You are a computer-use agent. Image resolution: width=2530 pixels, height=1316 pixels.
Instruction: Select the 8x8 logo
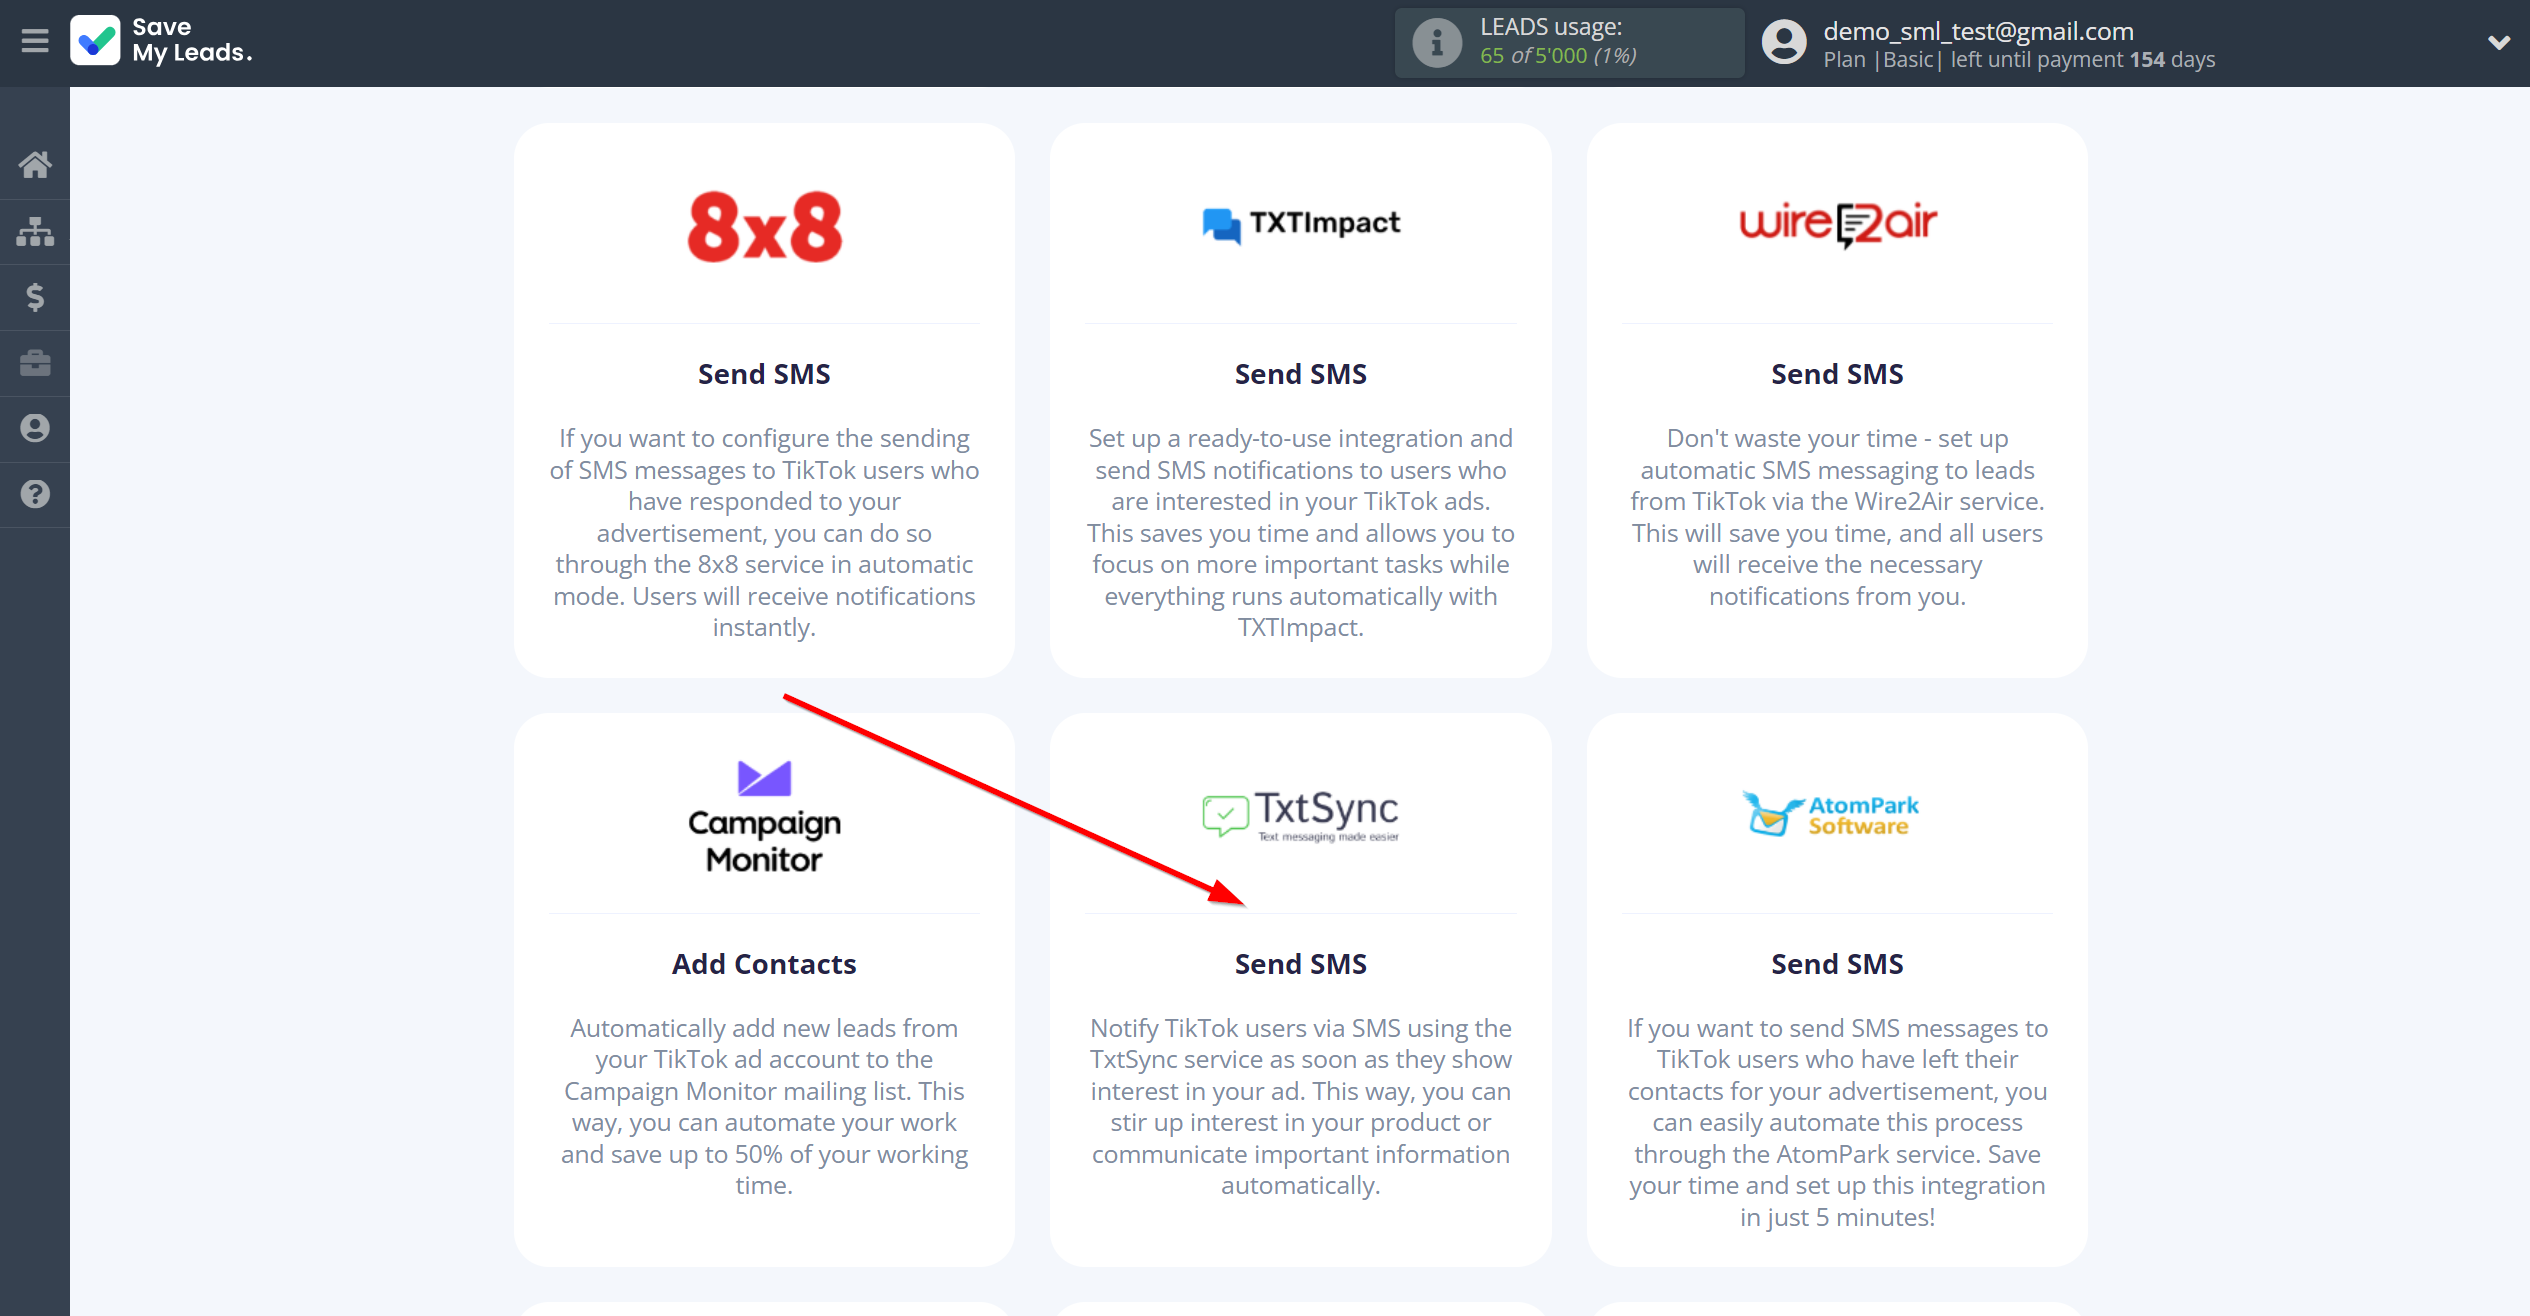pyautogui.click(x=765, y=226)
